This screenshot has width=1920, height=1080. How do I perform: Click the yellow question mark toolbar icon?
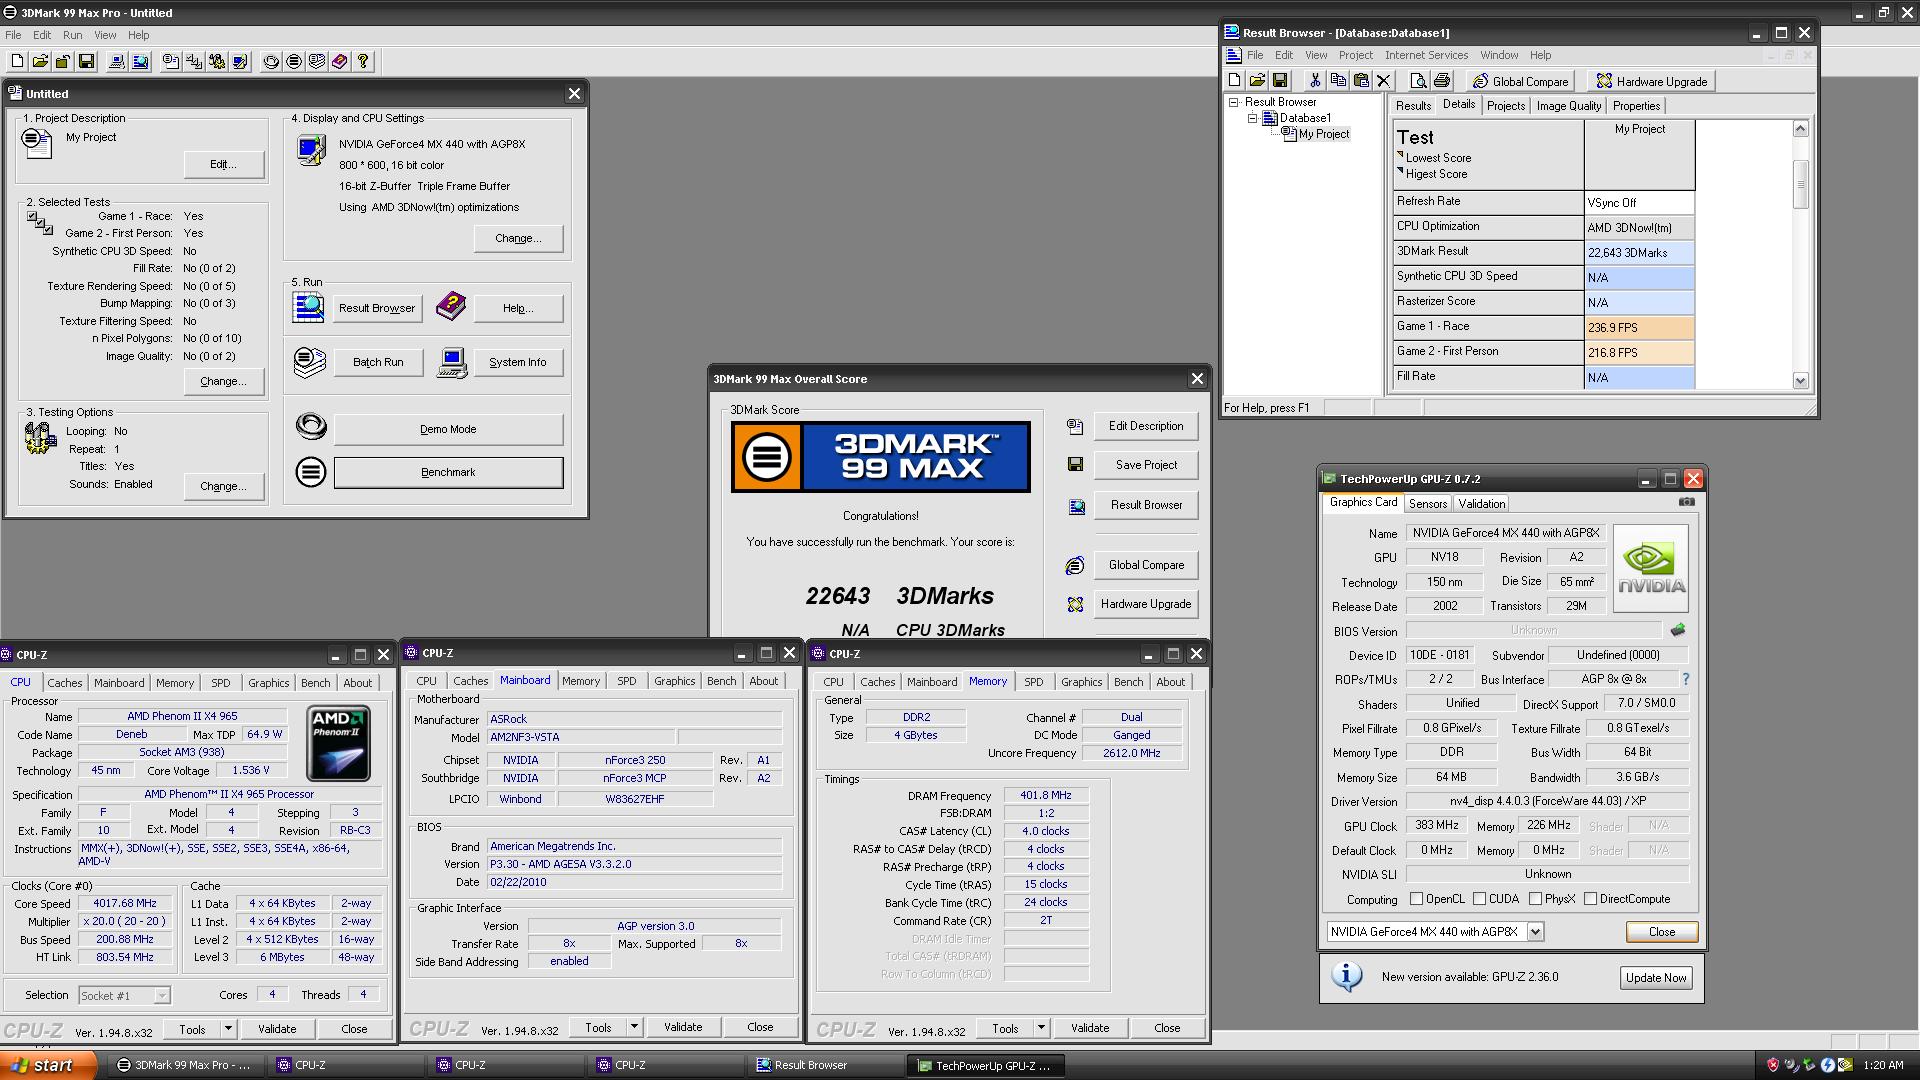pos(363,62)
